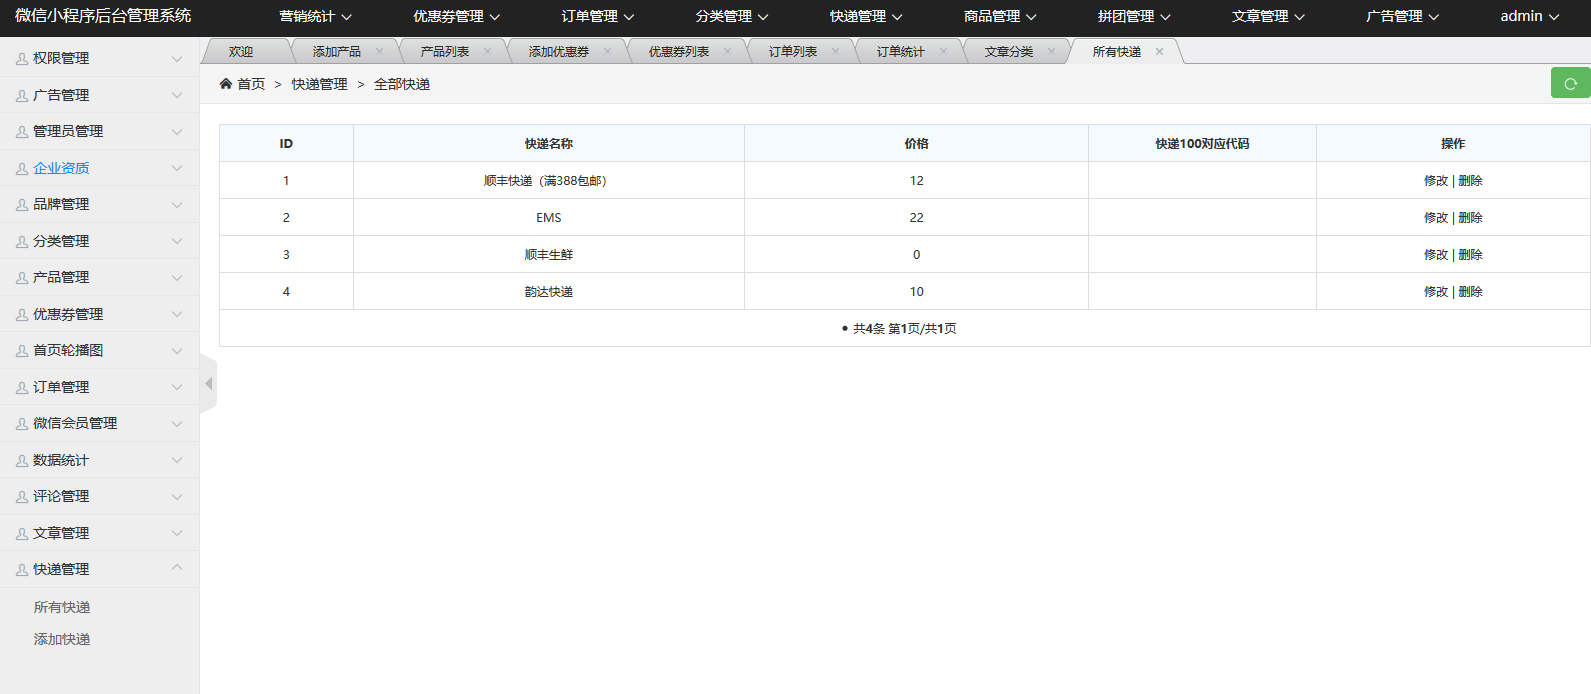The width and height of the screenshot is (1591, 694).
Task: Open 营销统计 top navigation dropdown
Action: coord(315,17)
